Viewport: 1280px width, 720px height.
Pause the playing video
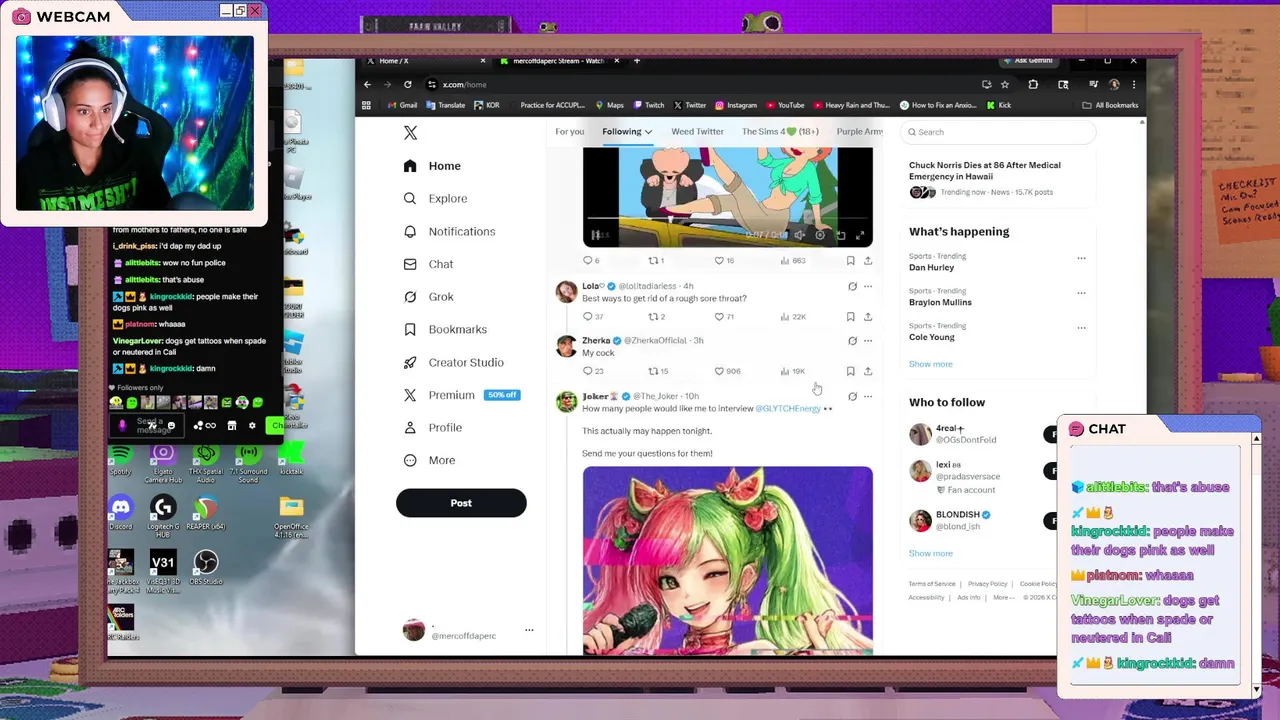pyautogui.click(x=595, y=235)
